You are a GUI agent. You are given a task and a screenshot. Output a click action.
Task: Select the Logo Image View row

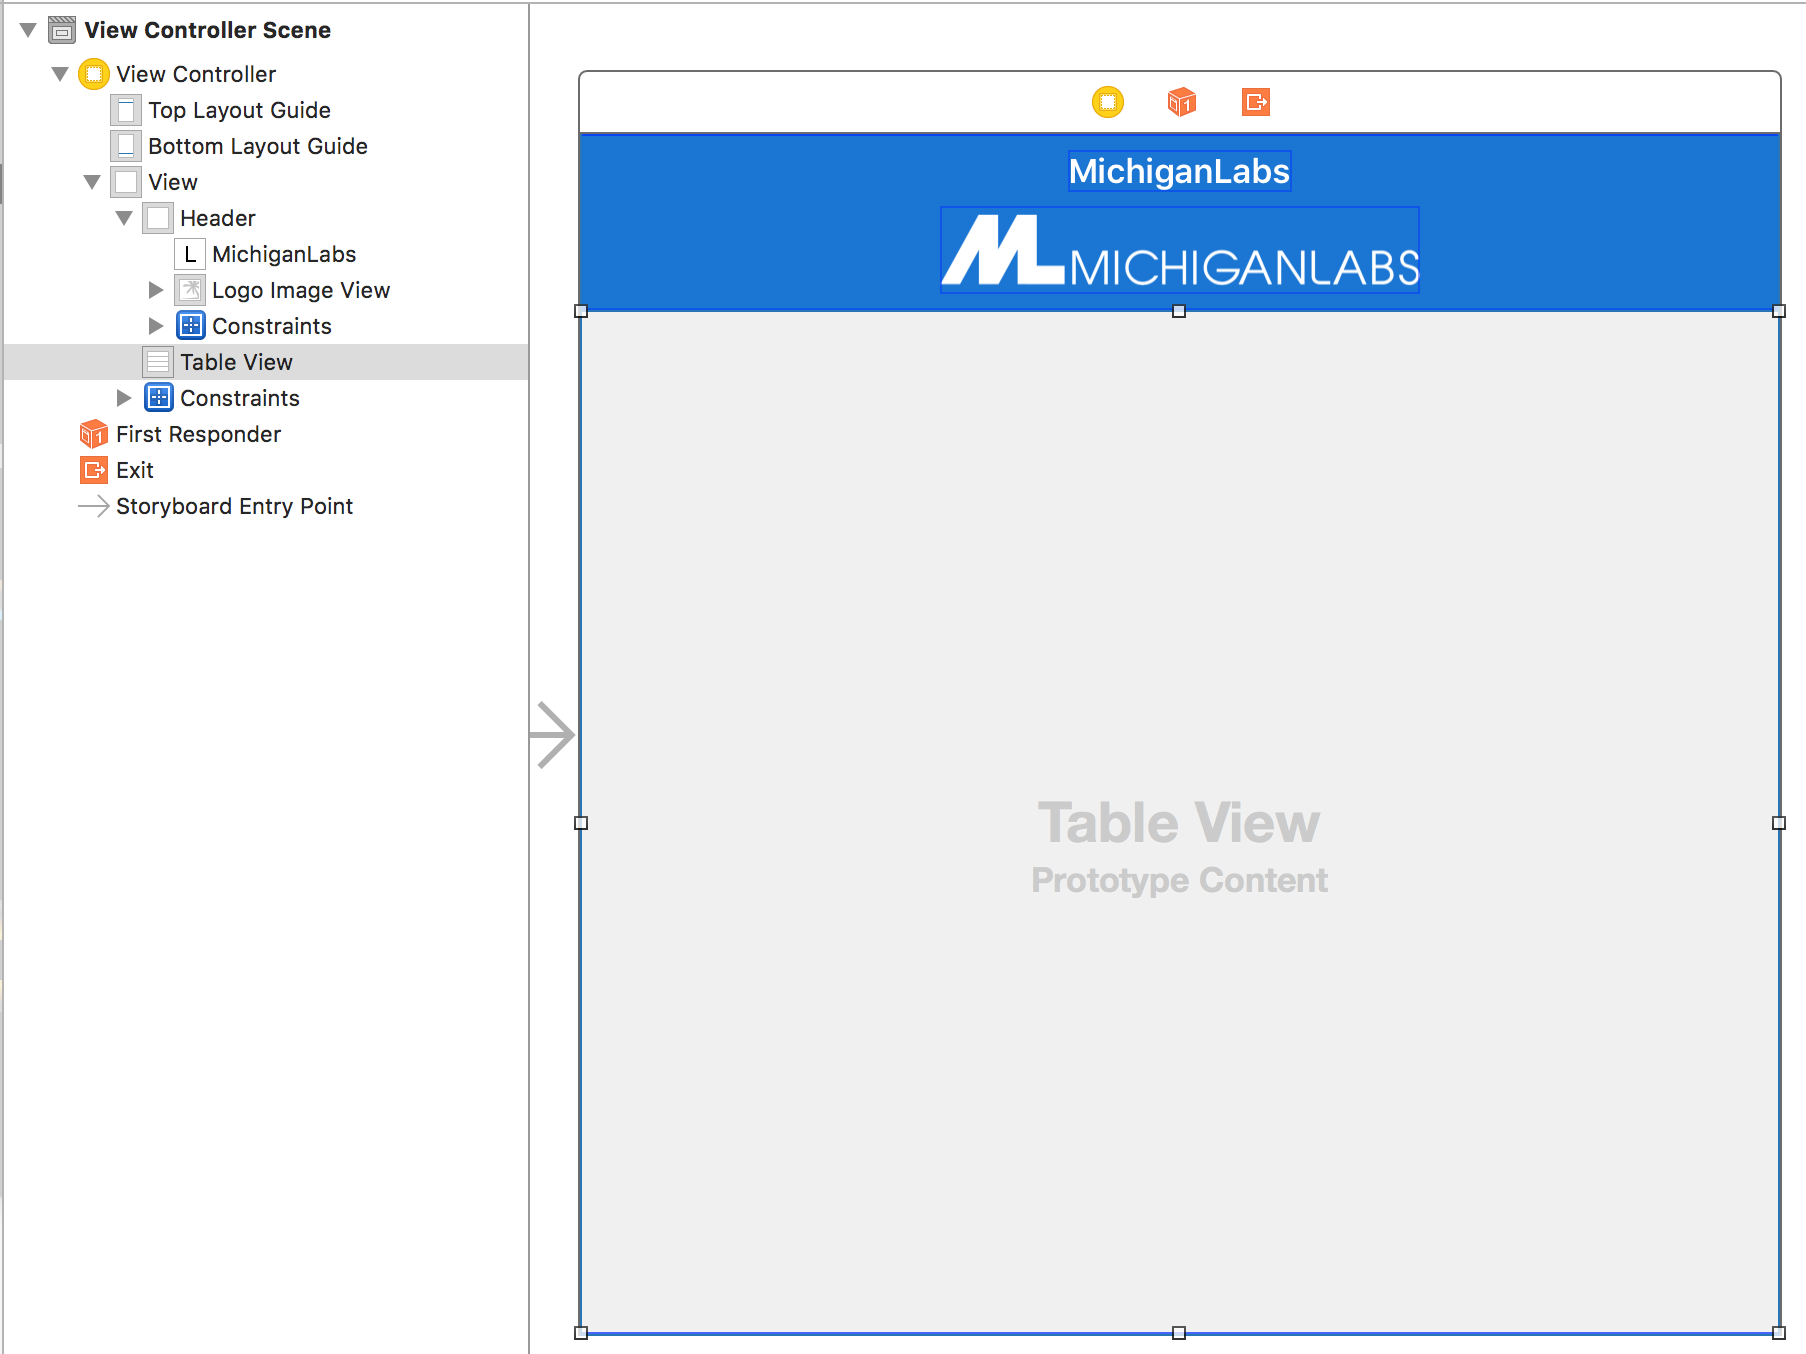click(266, 290)
